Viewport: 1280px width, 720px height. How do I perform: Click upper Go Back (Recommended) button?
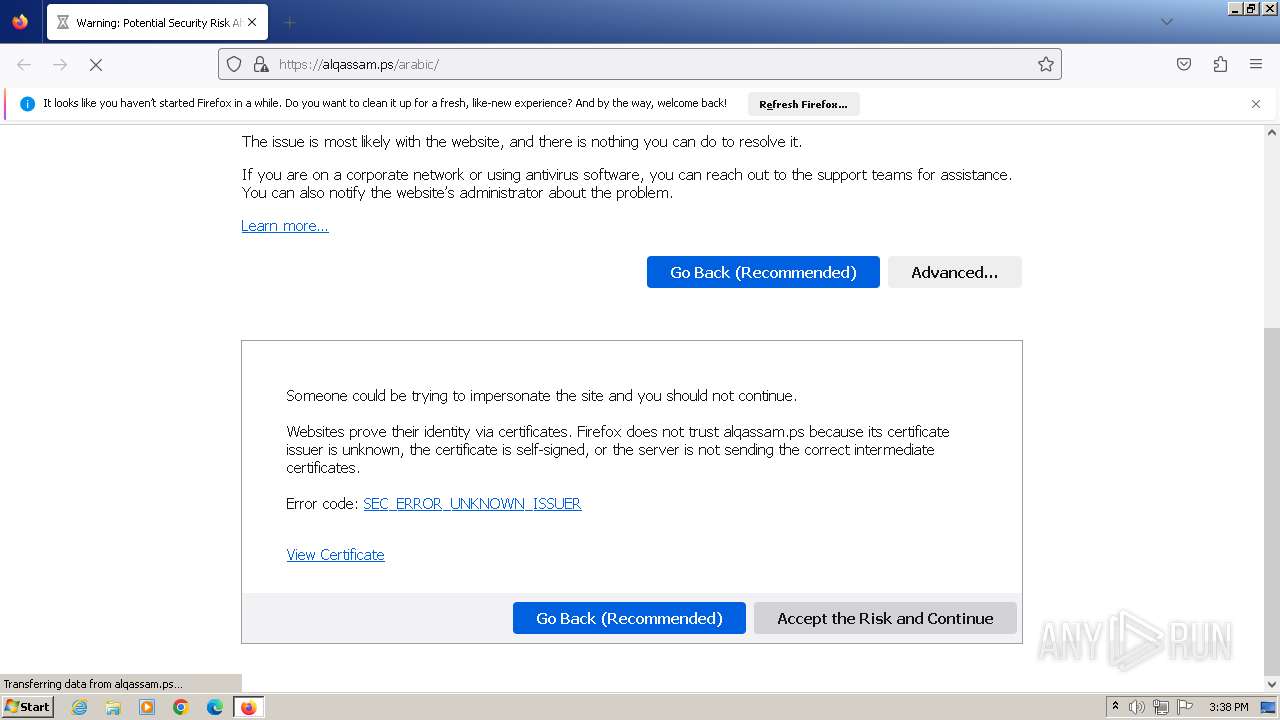point(763,272)
